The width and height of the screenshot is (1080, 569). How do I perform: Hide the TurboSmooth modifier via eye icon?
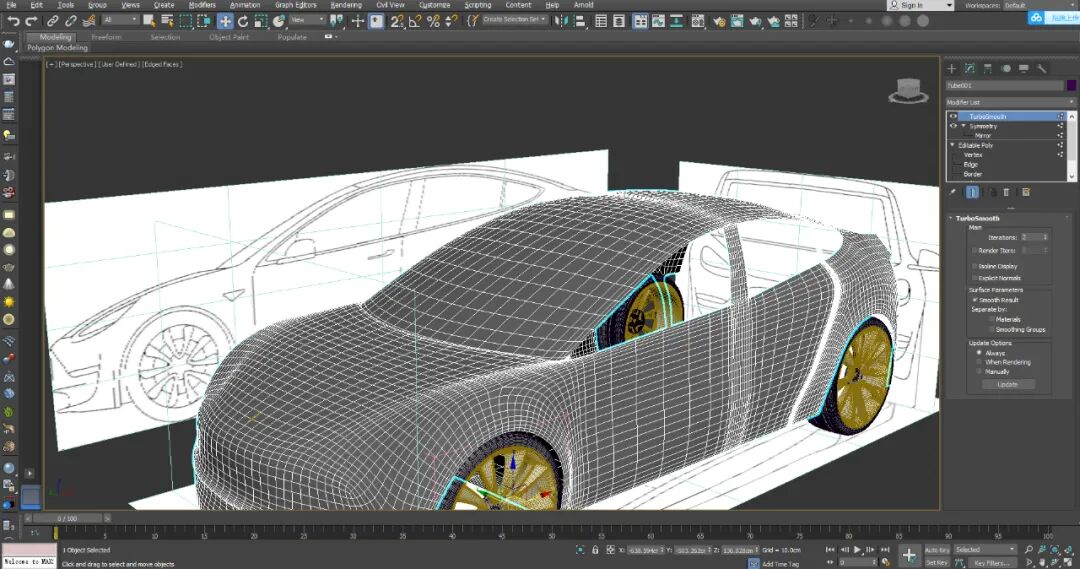[x=953, y=116]
